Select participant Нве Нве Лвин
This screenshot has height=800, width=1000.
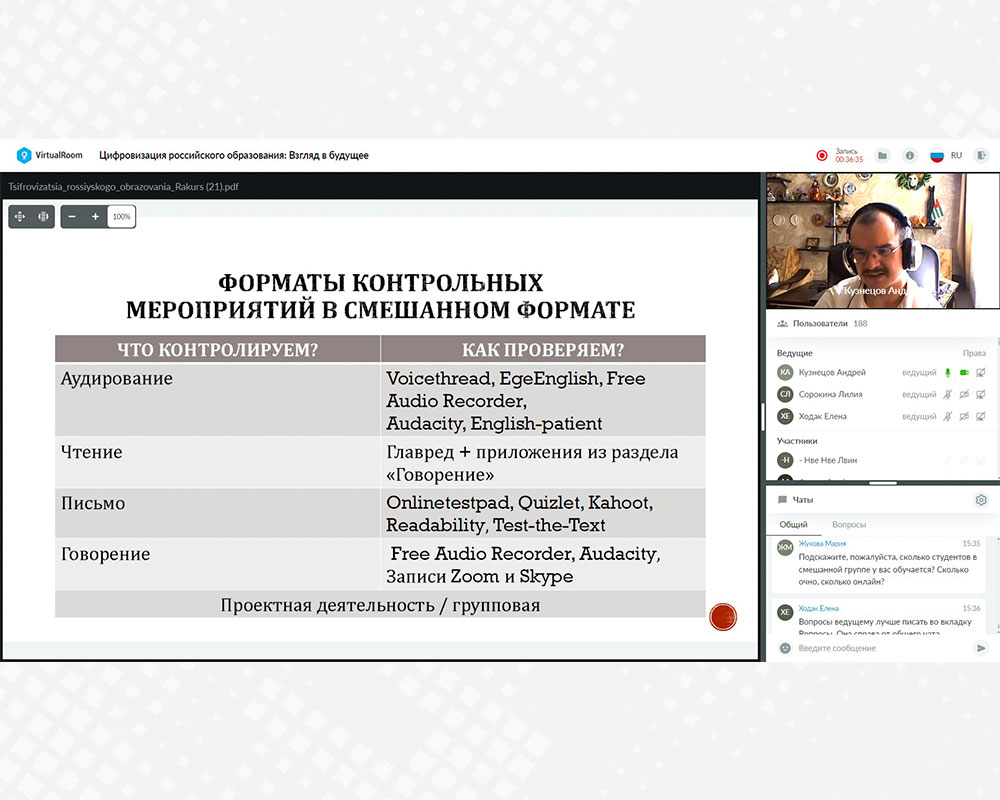point(883,460)
